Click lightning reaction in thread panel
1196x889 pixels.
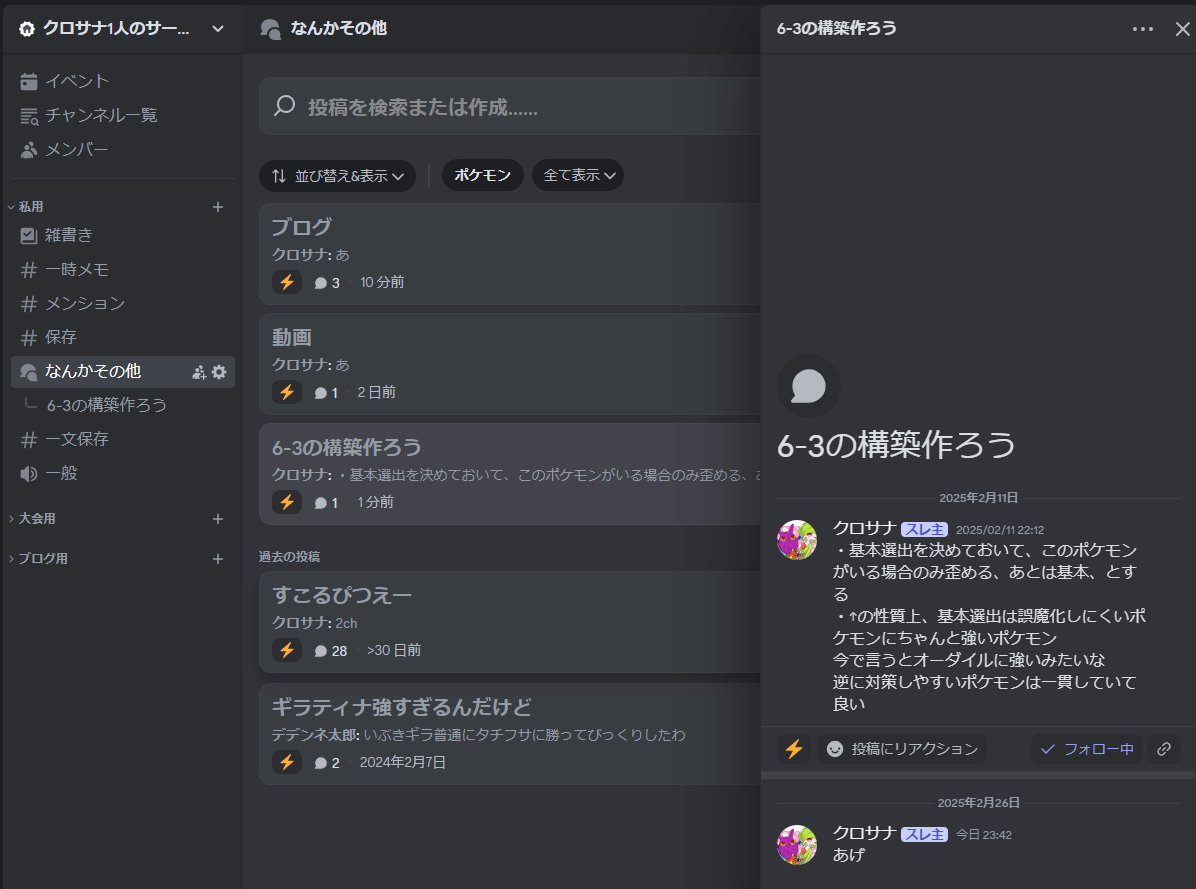coord(794,749)
